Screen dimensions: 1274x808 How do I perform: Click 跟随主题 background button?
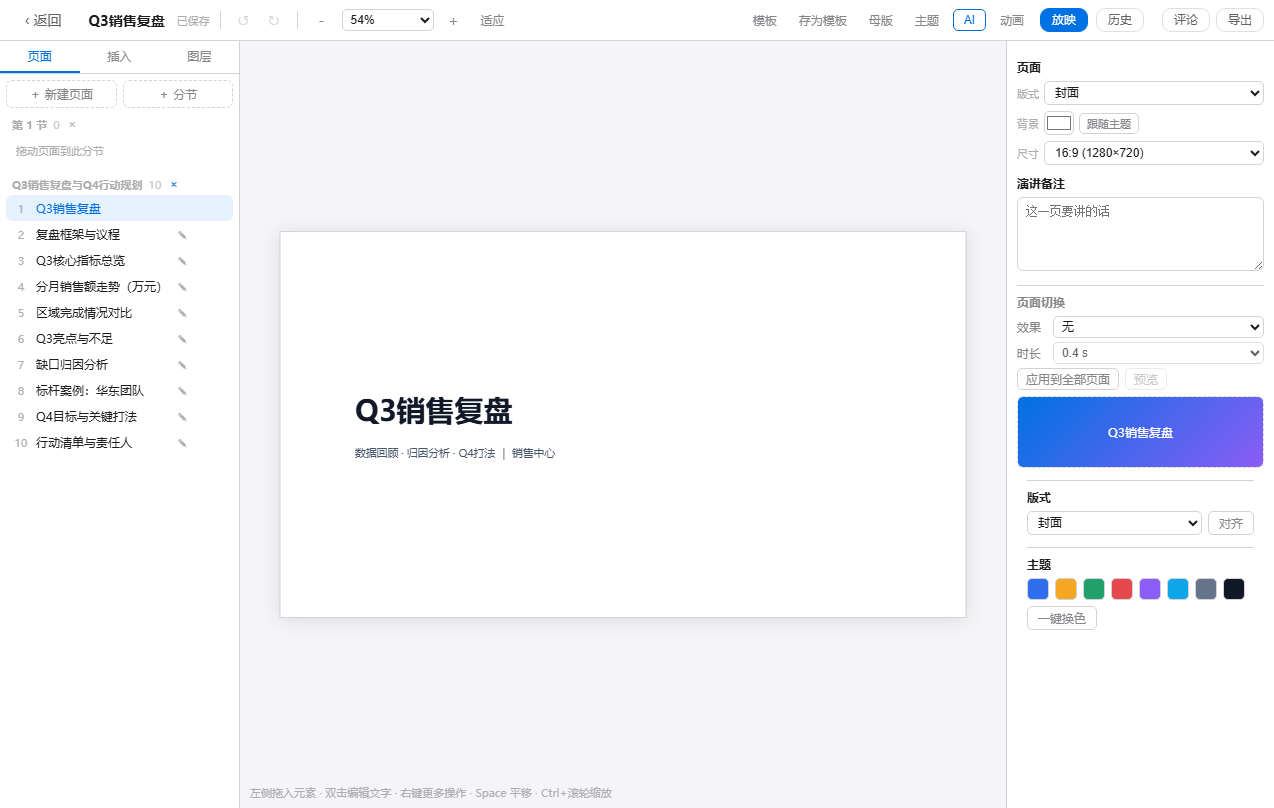(1109, 124)
